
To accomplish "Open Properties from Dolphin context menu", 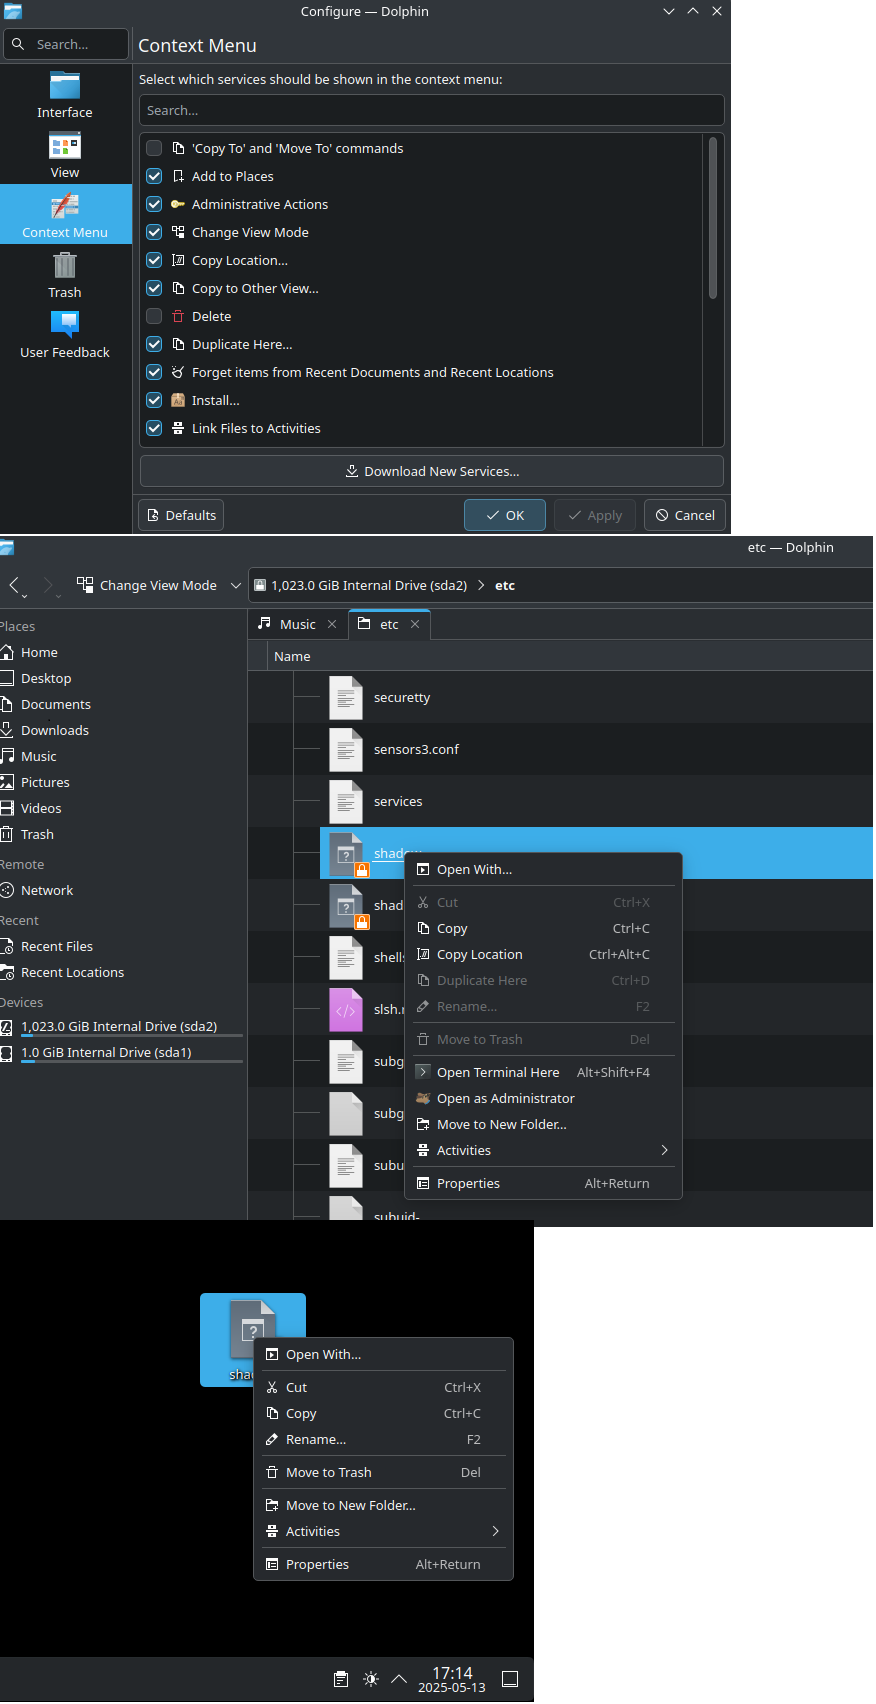I will pyautogui.click(x=543, y=1183).
